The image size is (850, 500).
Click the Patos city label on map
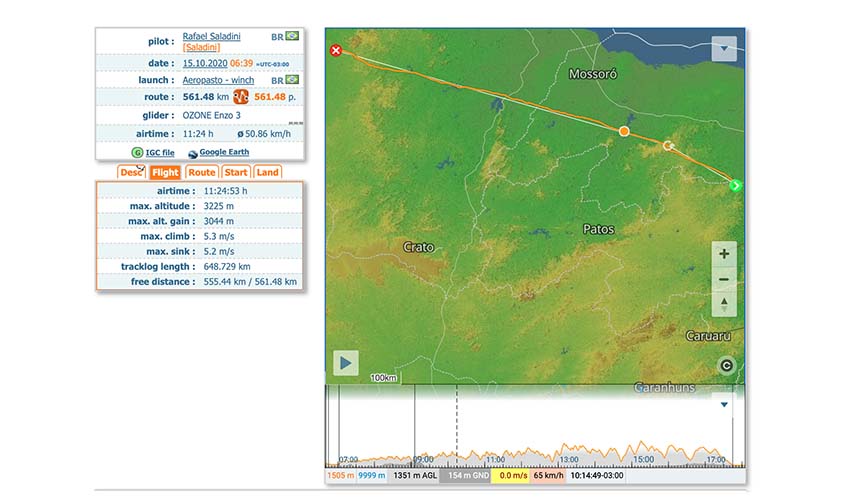598,229
